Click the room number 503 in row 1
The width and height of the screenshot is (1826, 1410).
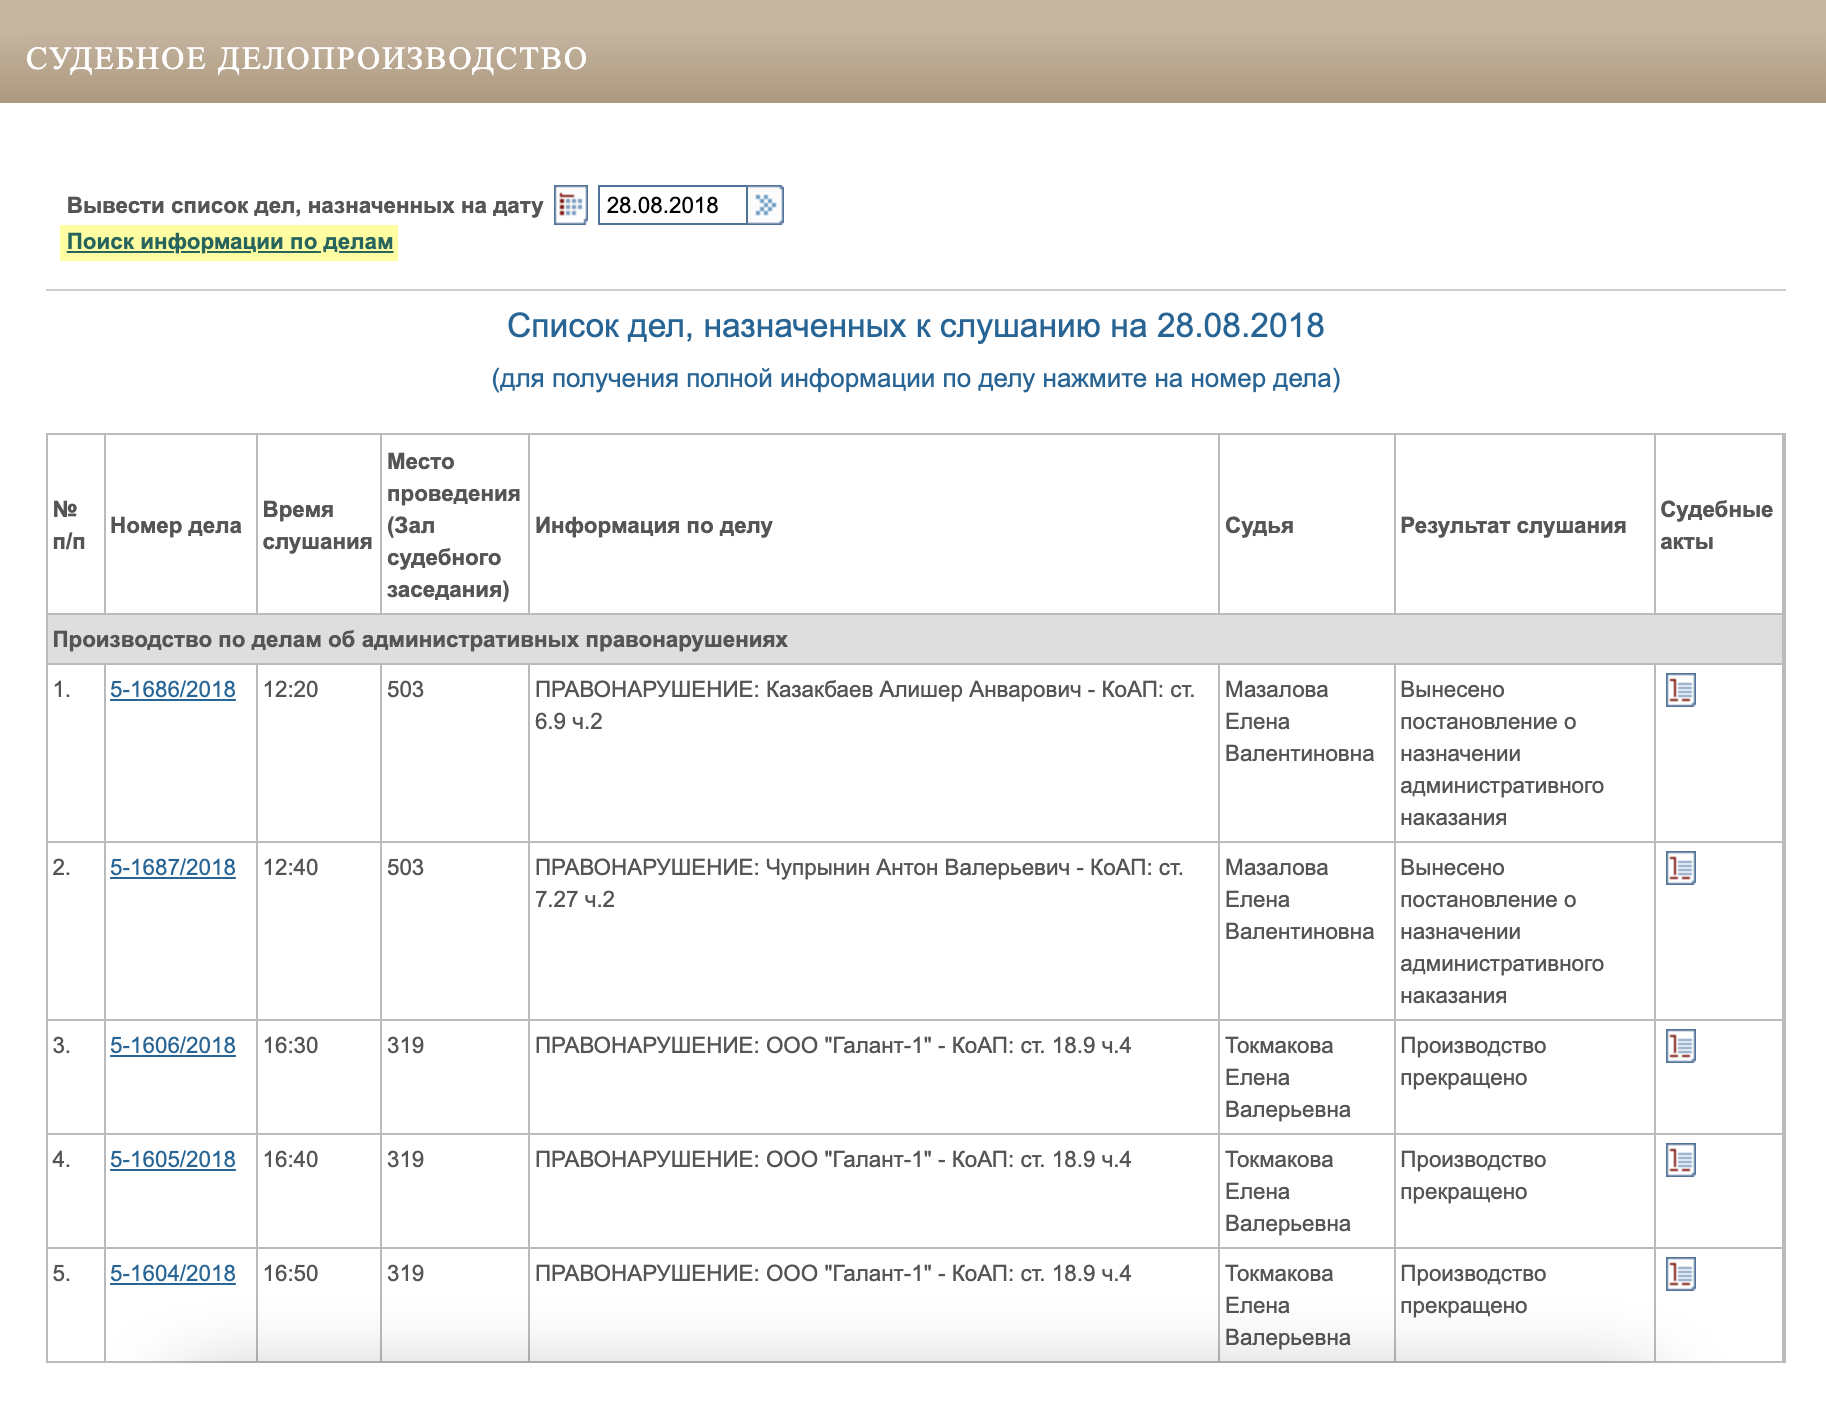(405, 690)
